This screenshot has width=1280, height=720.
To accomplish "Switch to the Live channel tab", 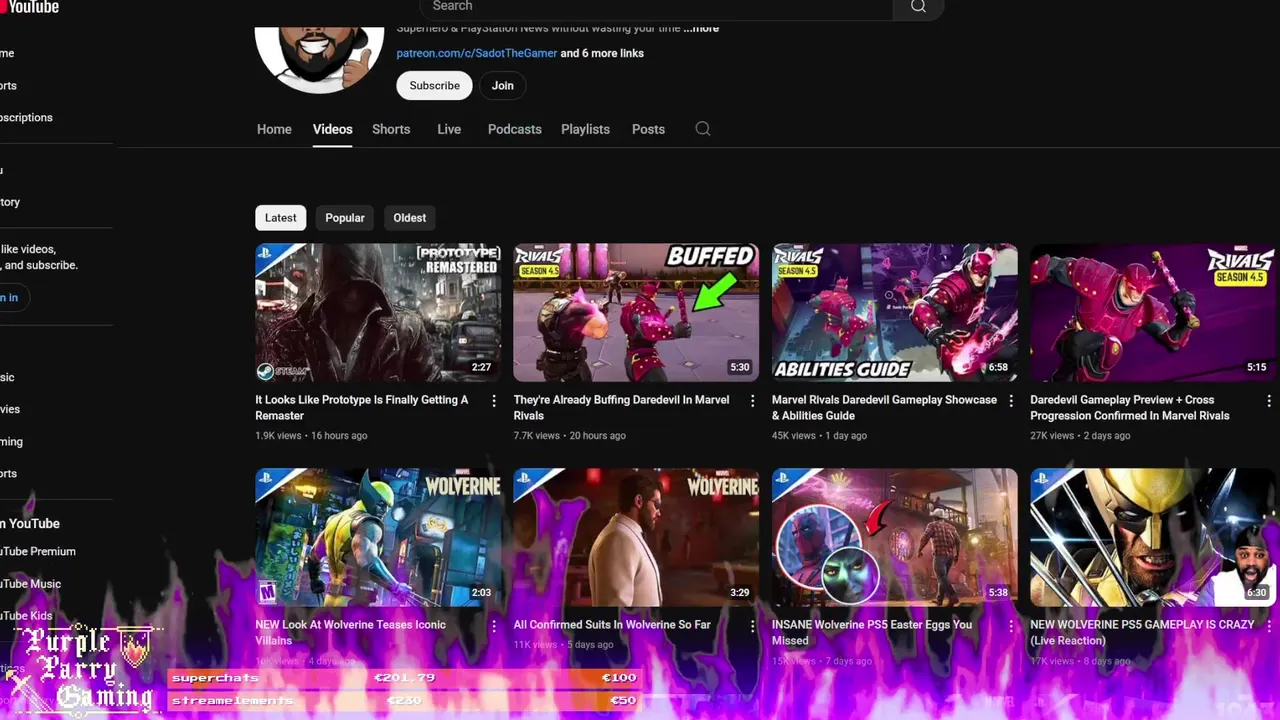I will pos(449,129).
